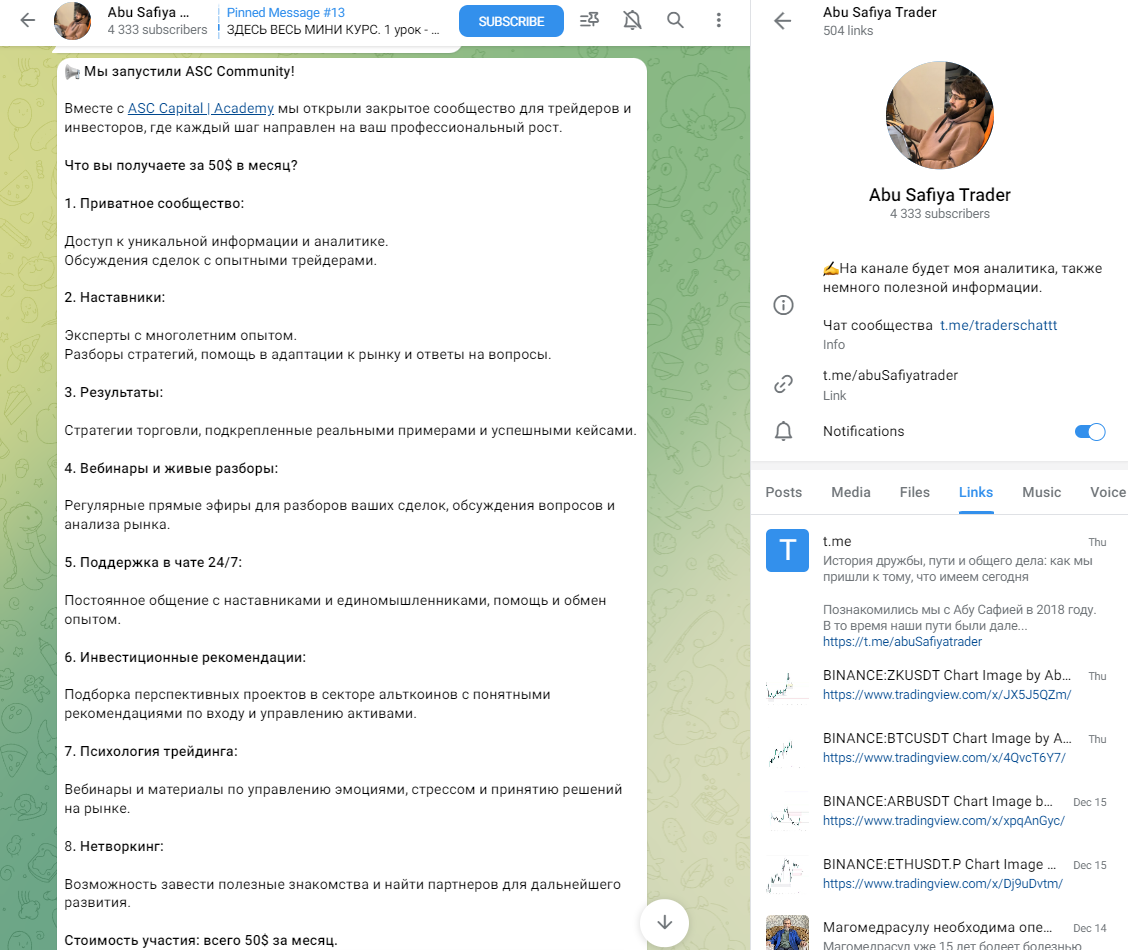The width and height of the screenshot is (1128, 950).
Task: Click '3. Результаты:' heading
Action: [114, 393]
